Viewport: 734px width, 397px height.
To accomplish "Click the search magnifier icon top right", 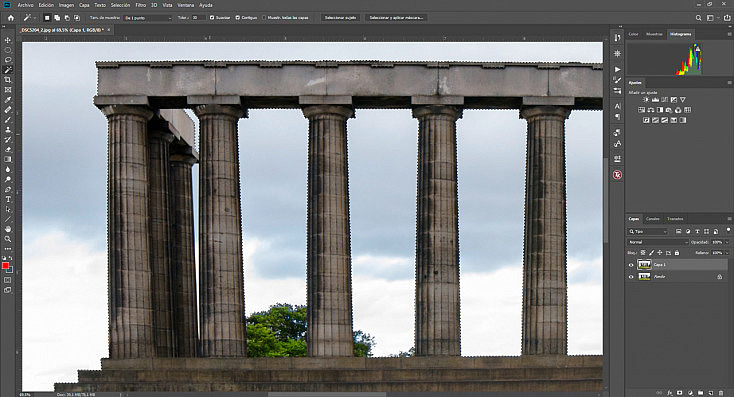I will coord(698,18).
